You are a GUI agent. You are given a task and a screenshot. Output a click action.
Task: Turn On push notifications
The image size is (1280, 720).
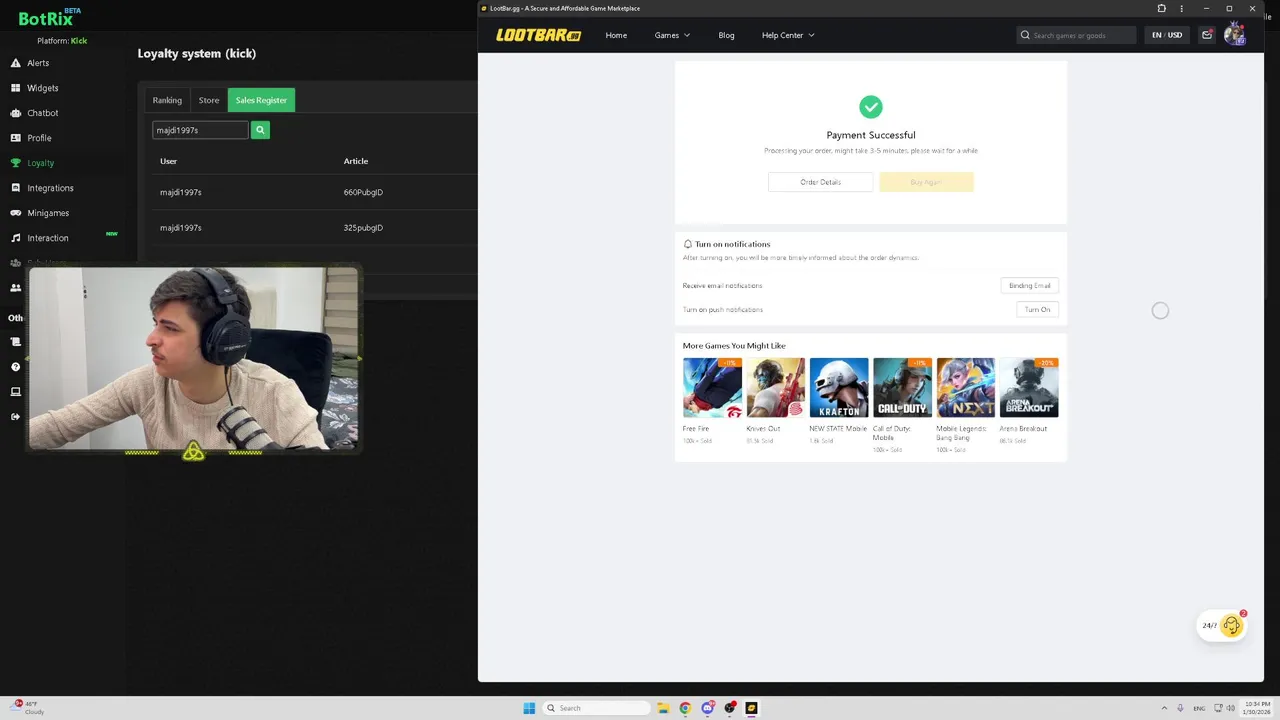pos(1037,310)
